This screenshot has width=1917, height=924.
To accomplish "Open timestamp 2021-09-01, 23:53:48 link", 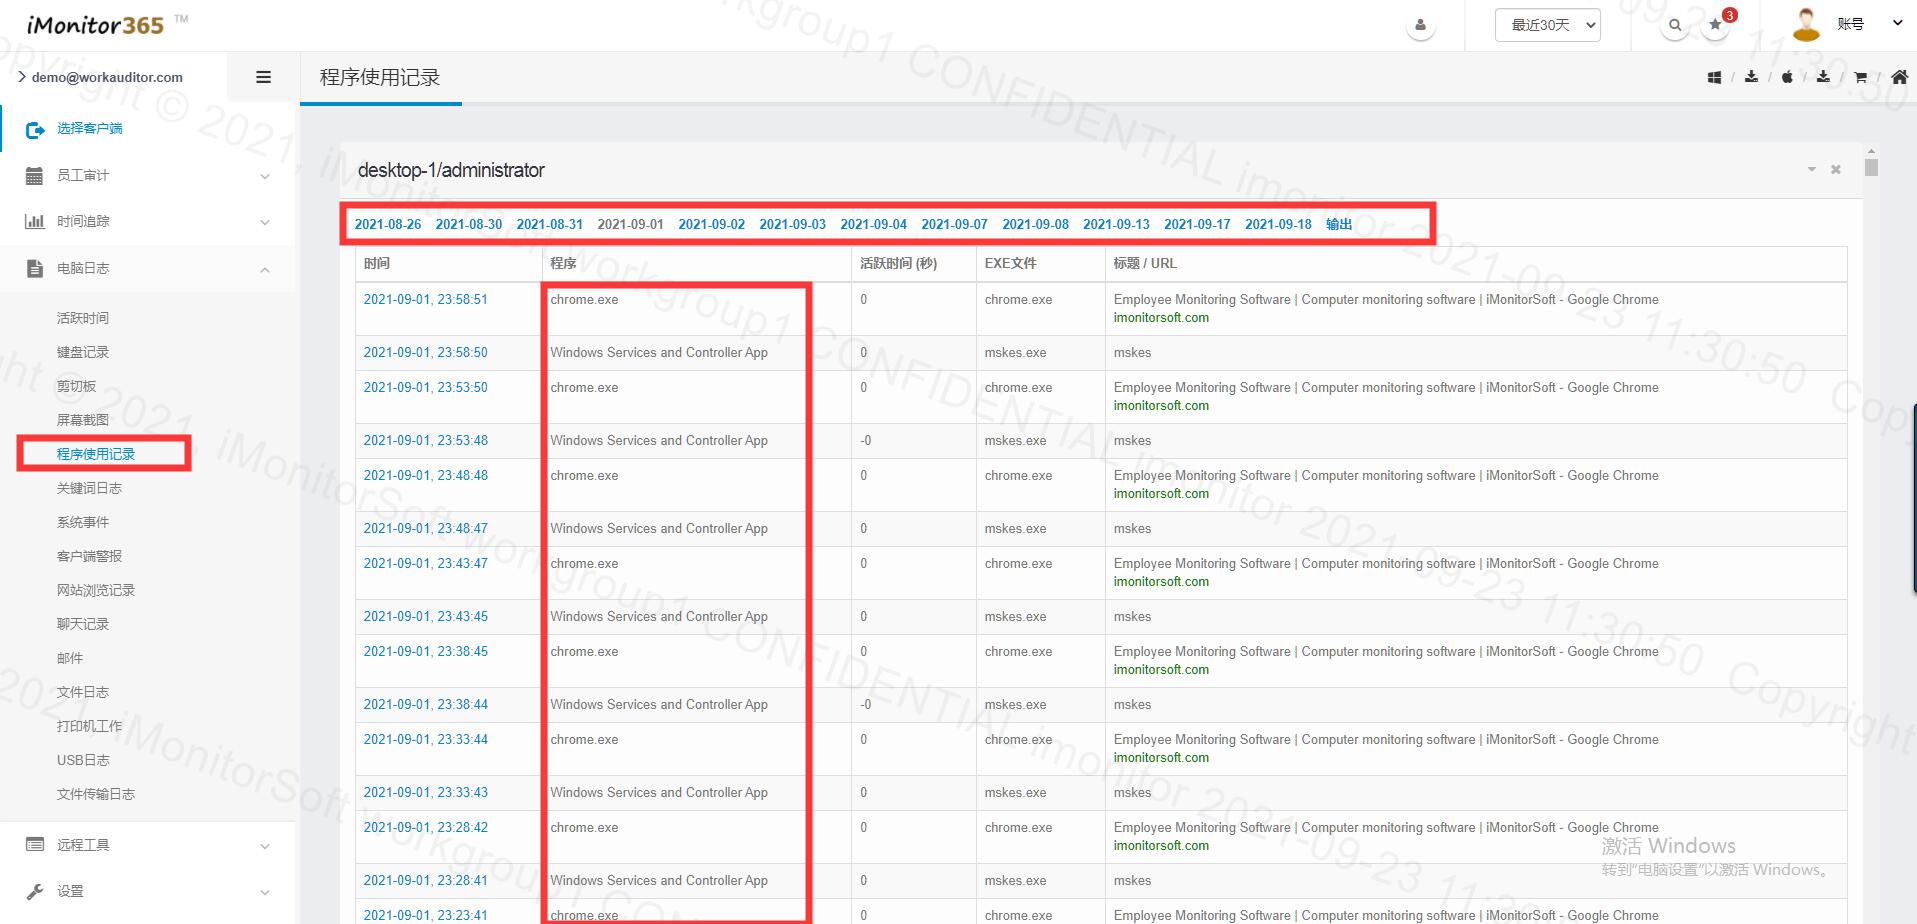I will pos(426,440).
